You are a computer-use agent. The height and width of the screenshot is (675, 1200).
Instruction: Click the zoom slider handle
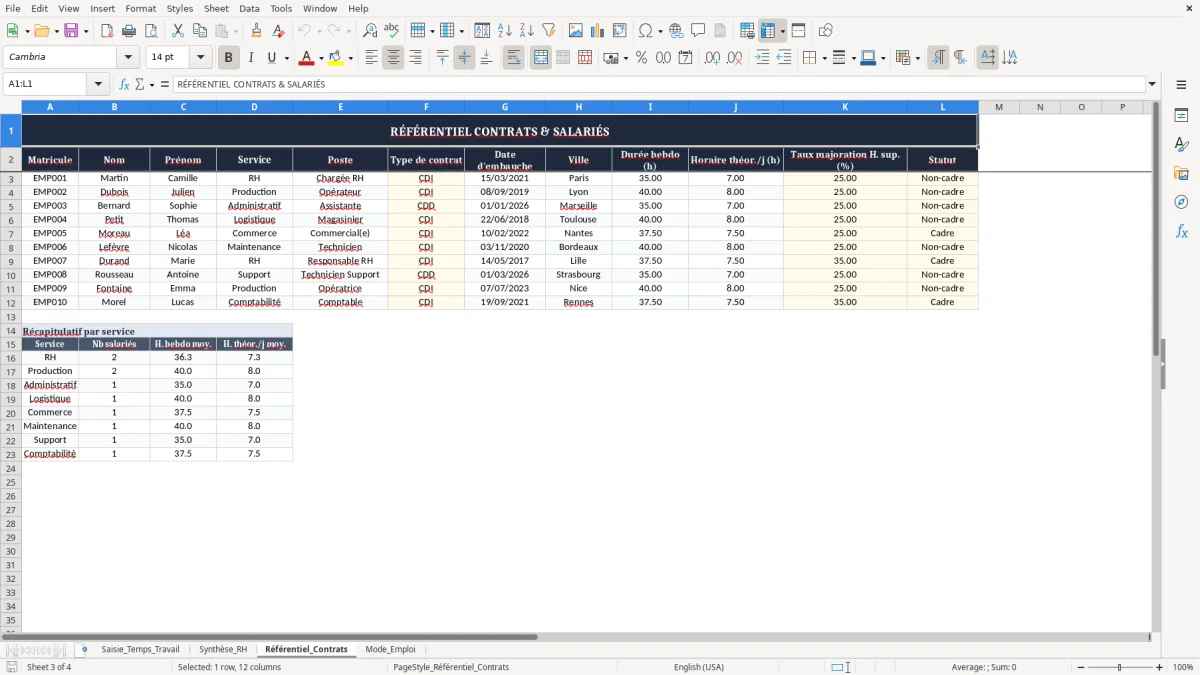coord(1120,667)
